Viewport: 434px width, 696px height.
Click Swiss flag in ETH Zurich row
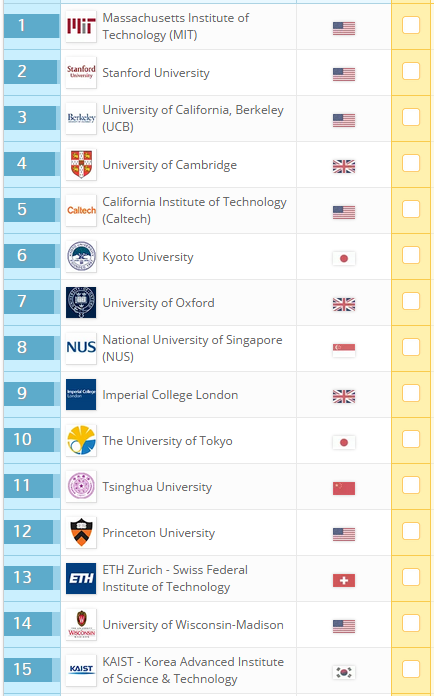click(x=344, y=580)
